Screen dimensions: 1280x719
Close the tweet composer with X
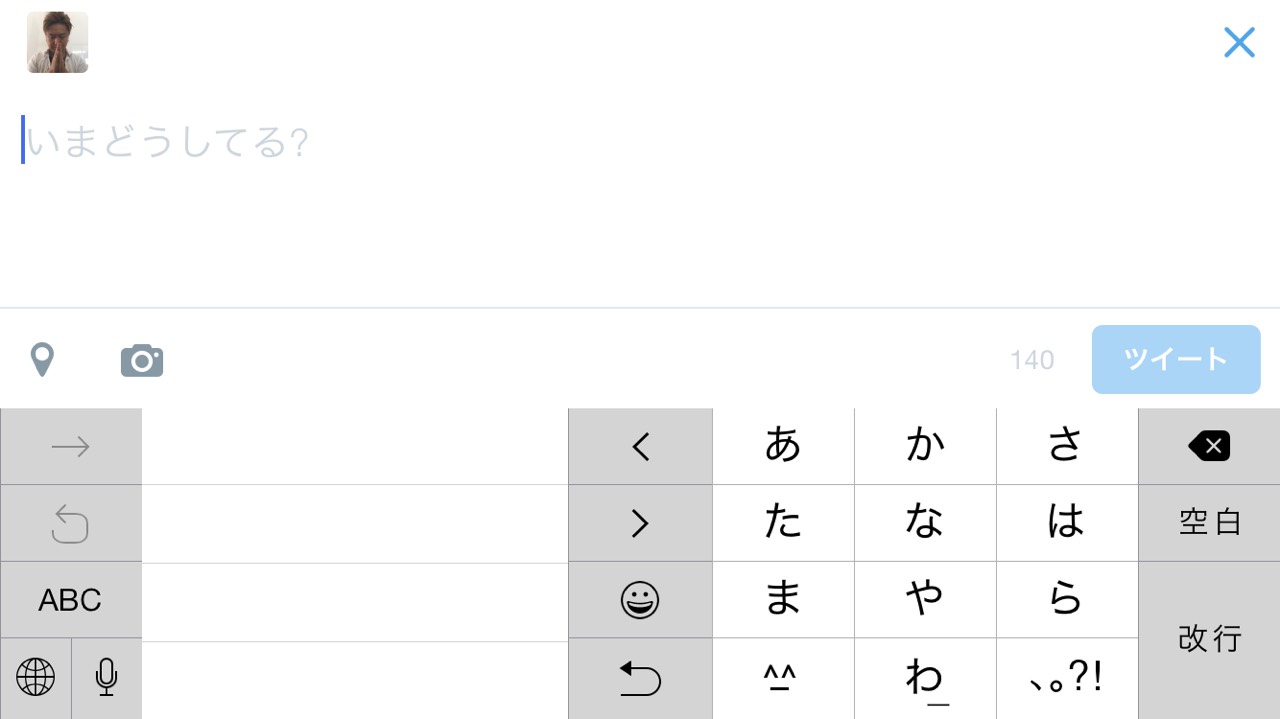[1239, 42]
